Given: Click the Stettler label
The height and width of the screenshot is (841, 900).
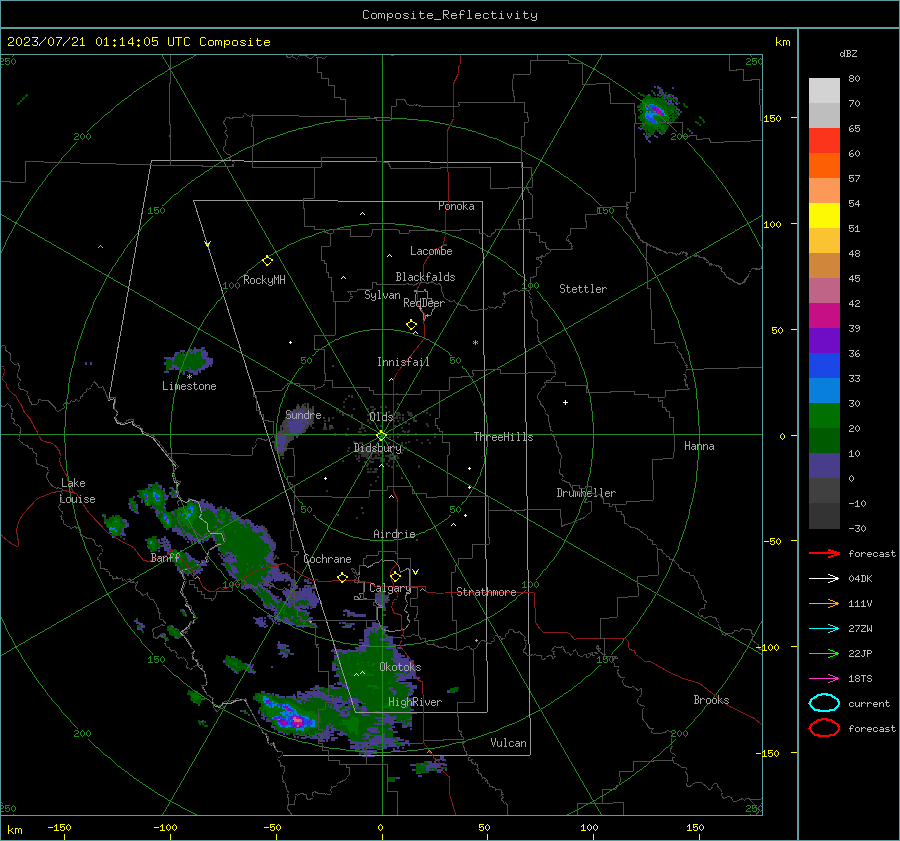Looking at the screenshot, I should click(583, 289).
